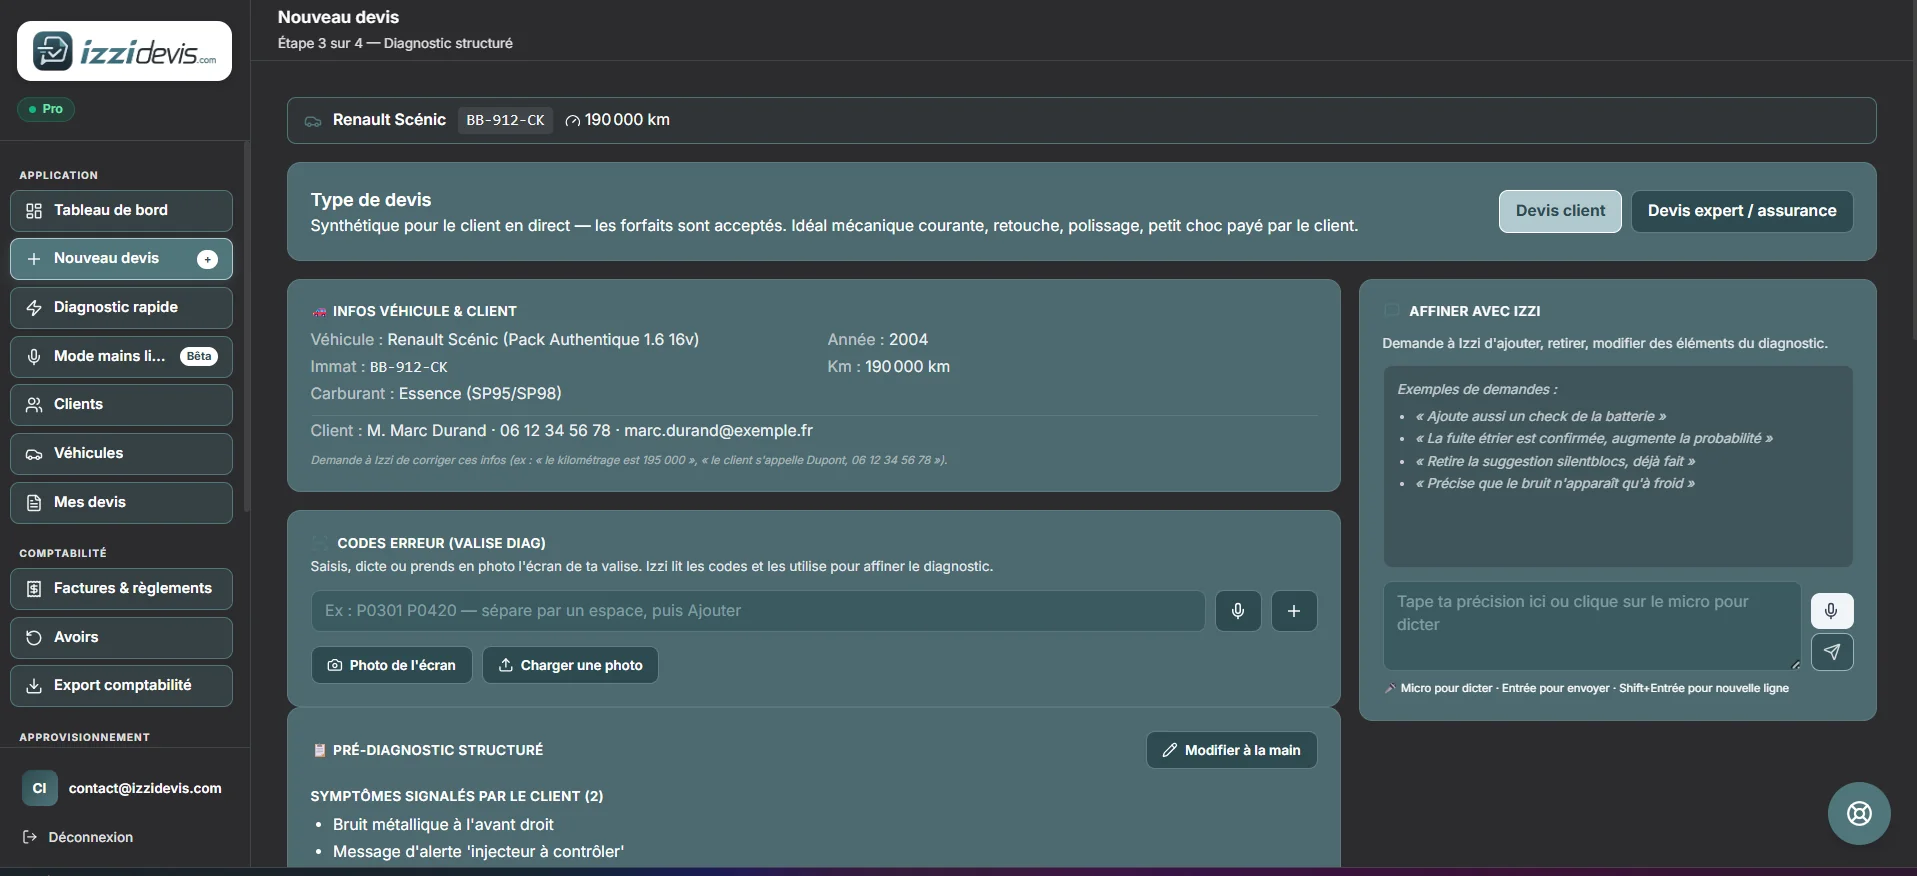Click the Izzi precision text area
This screenshot has width=1917, height=876.
click(x=1592, y=626)
